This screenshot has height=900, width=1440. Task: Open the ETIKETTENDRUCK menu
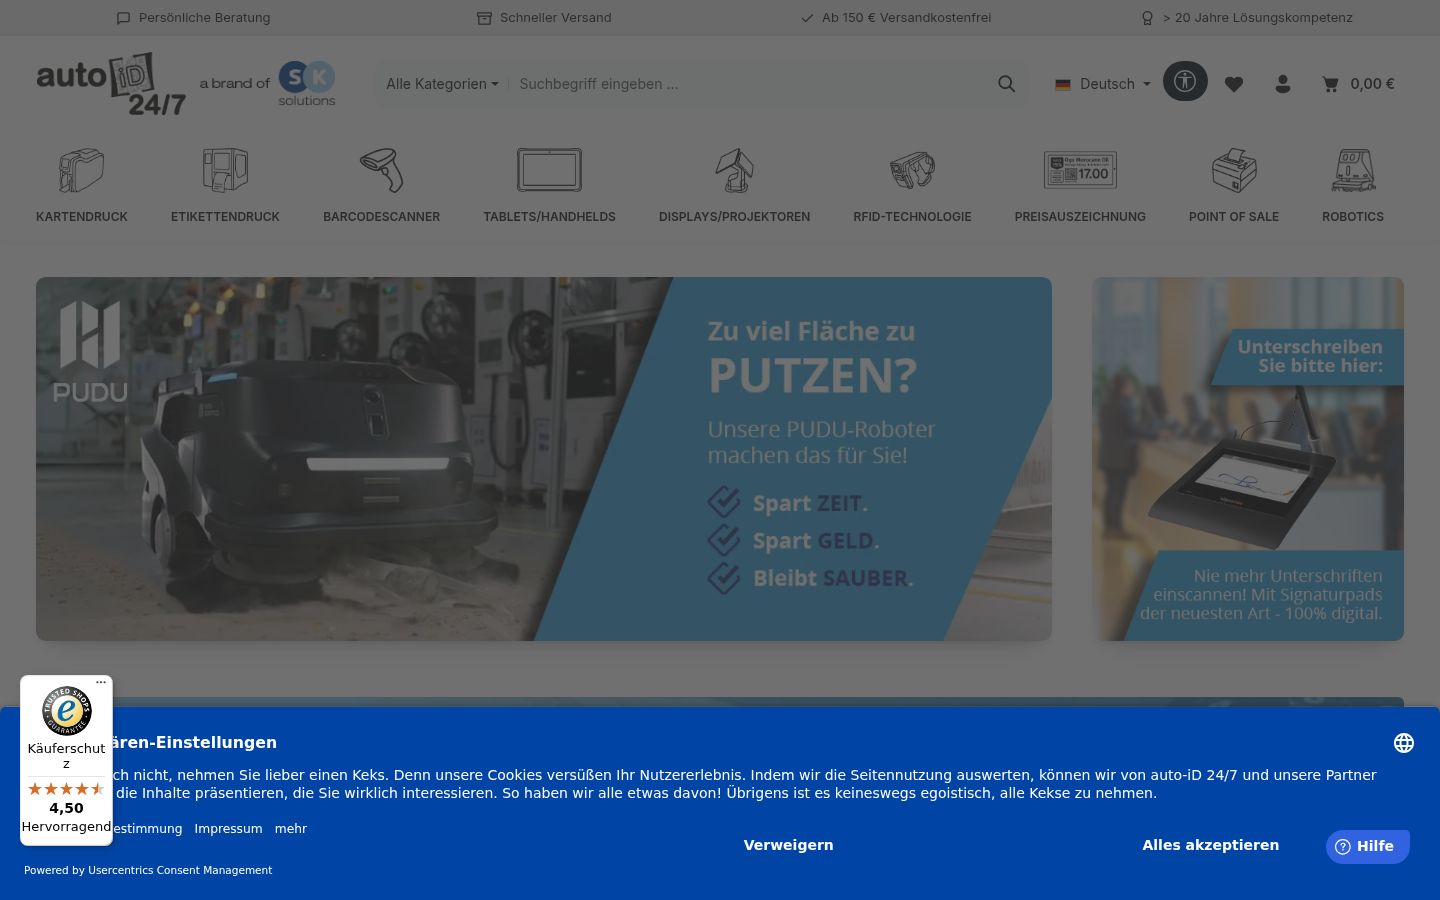tap(225, 217)
